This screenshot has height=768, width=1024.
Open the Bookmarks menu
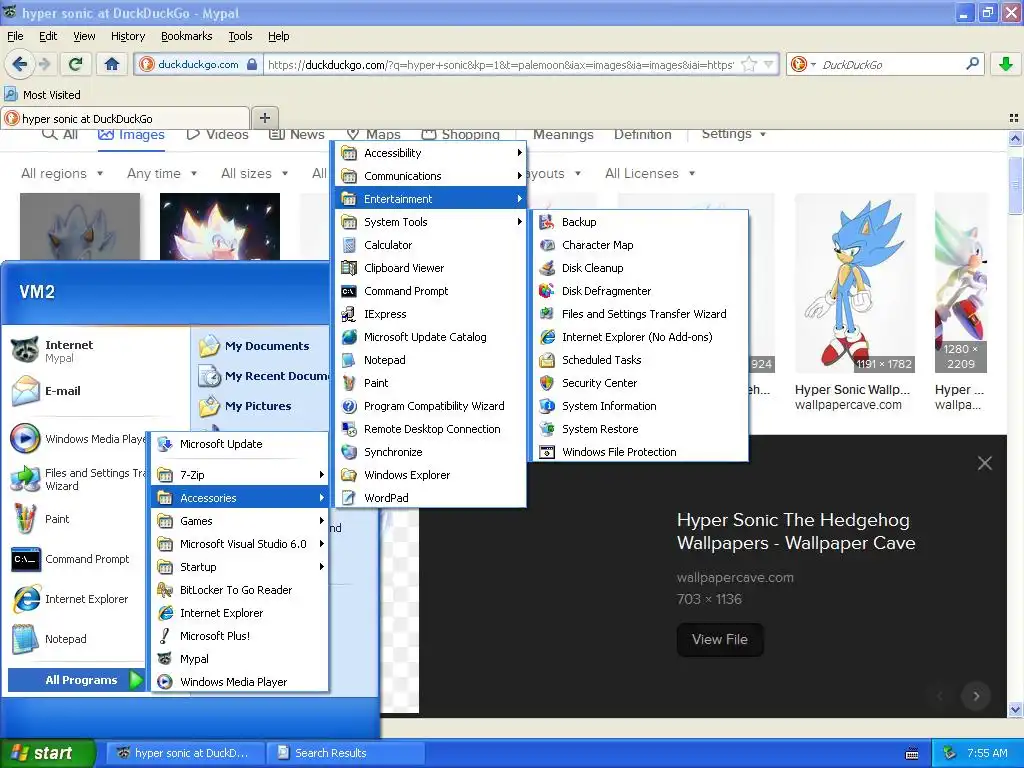tap(187, 36)
